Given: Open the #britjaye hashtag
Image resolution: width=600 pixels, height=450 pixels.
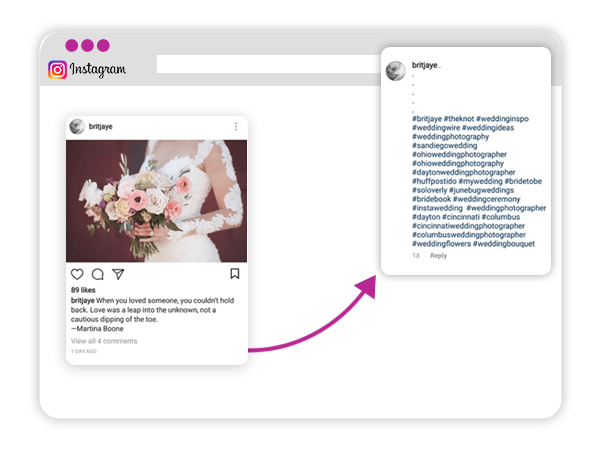Looking at the screenshot, I should (x=427, y=119).
